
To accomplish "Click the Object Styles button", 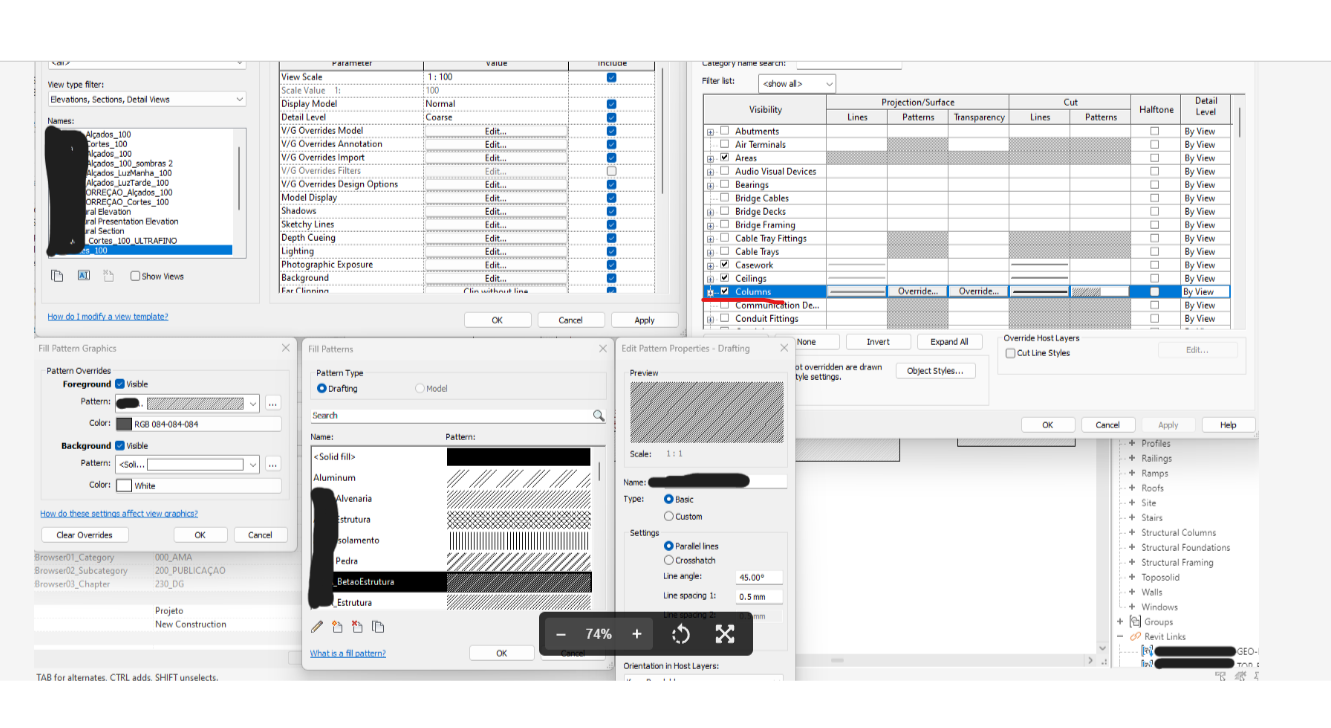I will 935,370.
